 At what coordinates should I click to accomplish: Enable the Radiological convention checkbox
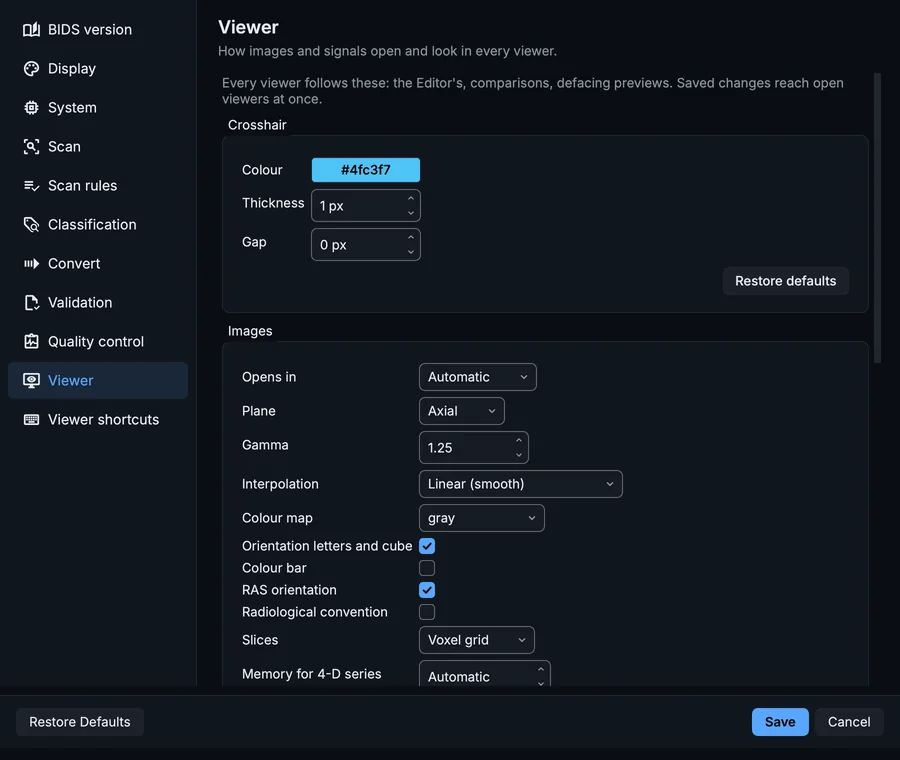point(427,612)
